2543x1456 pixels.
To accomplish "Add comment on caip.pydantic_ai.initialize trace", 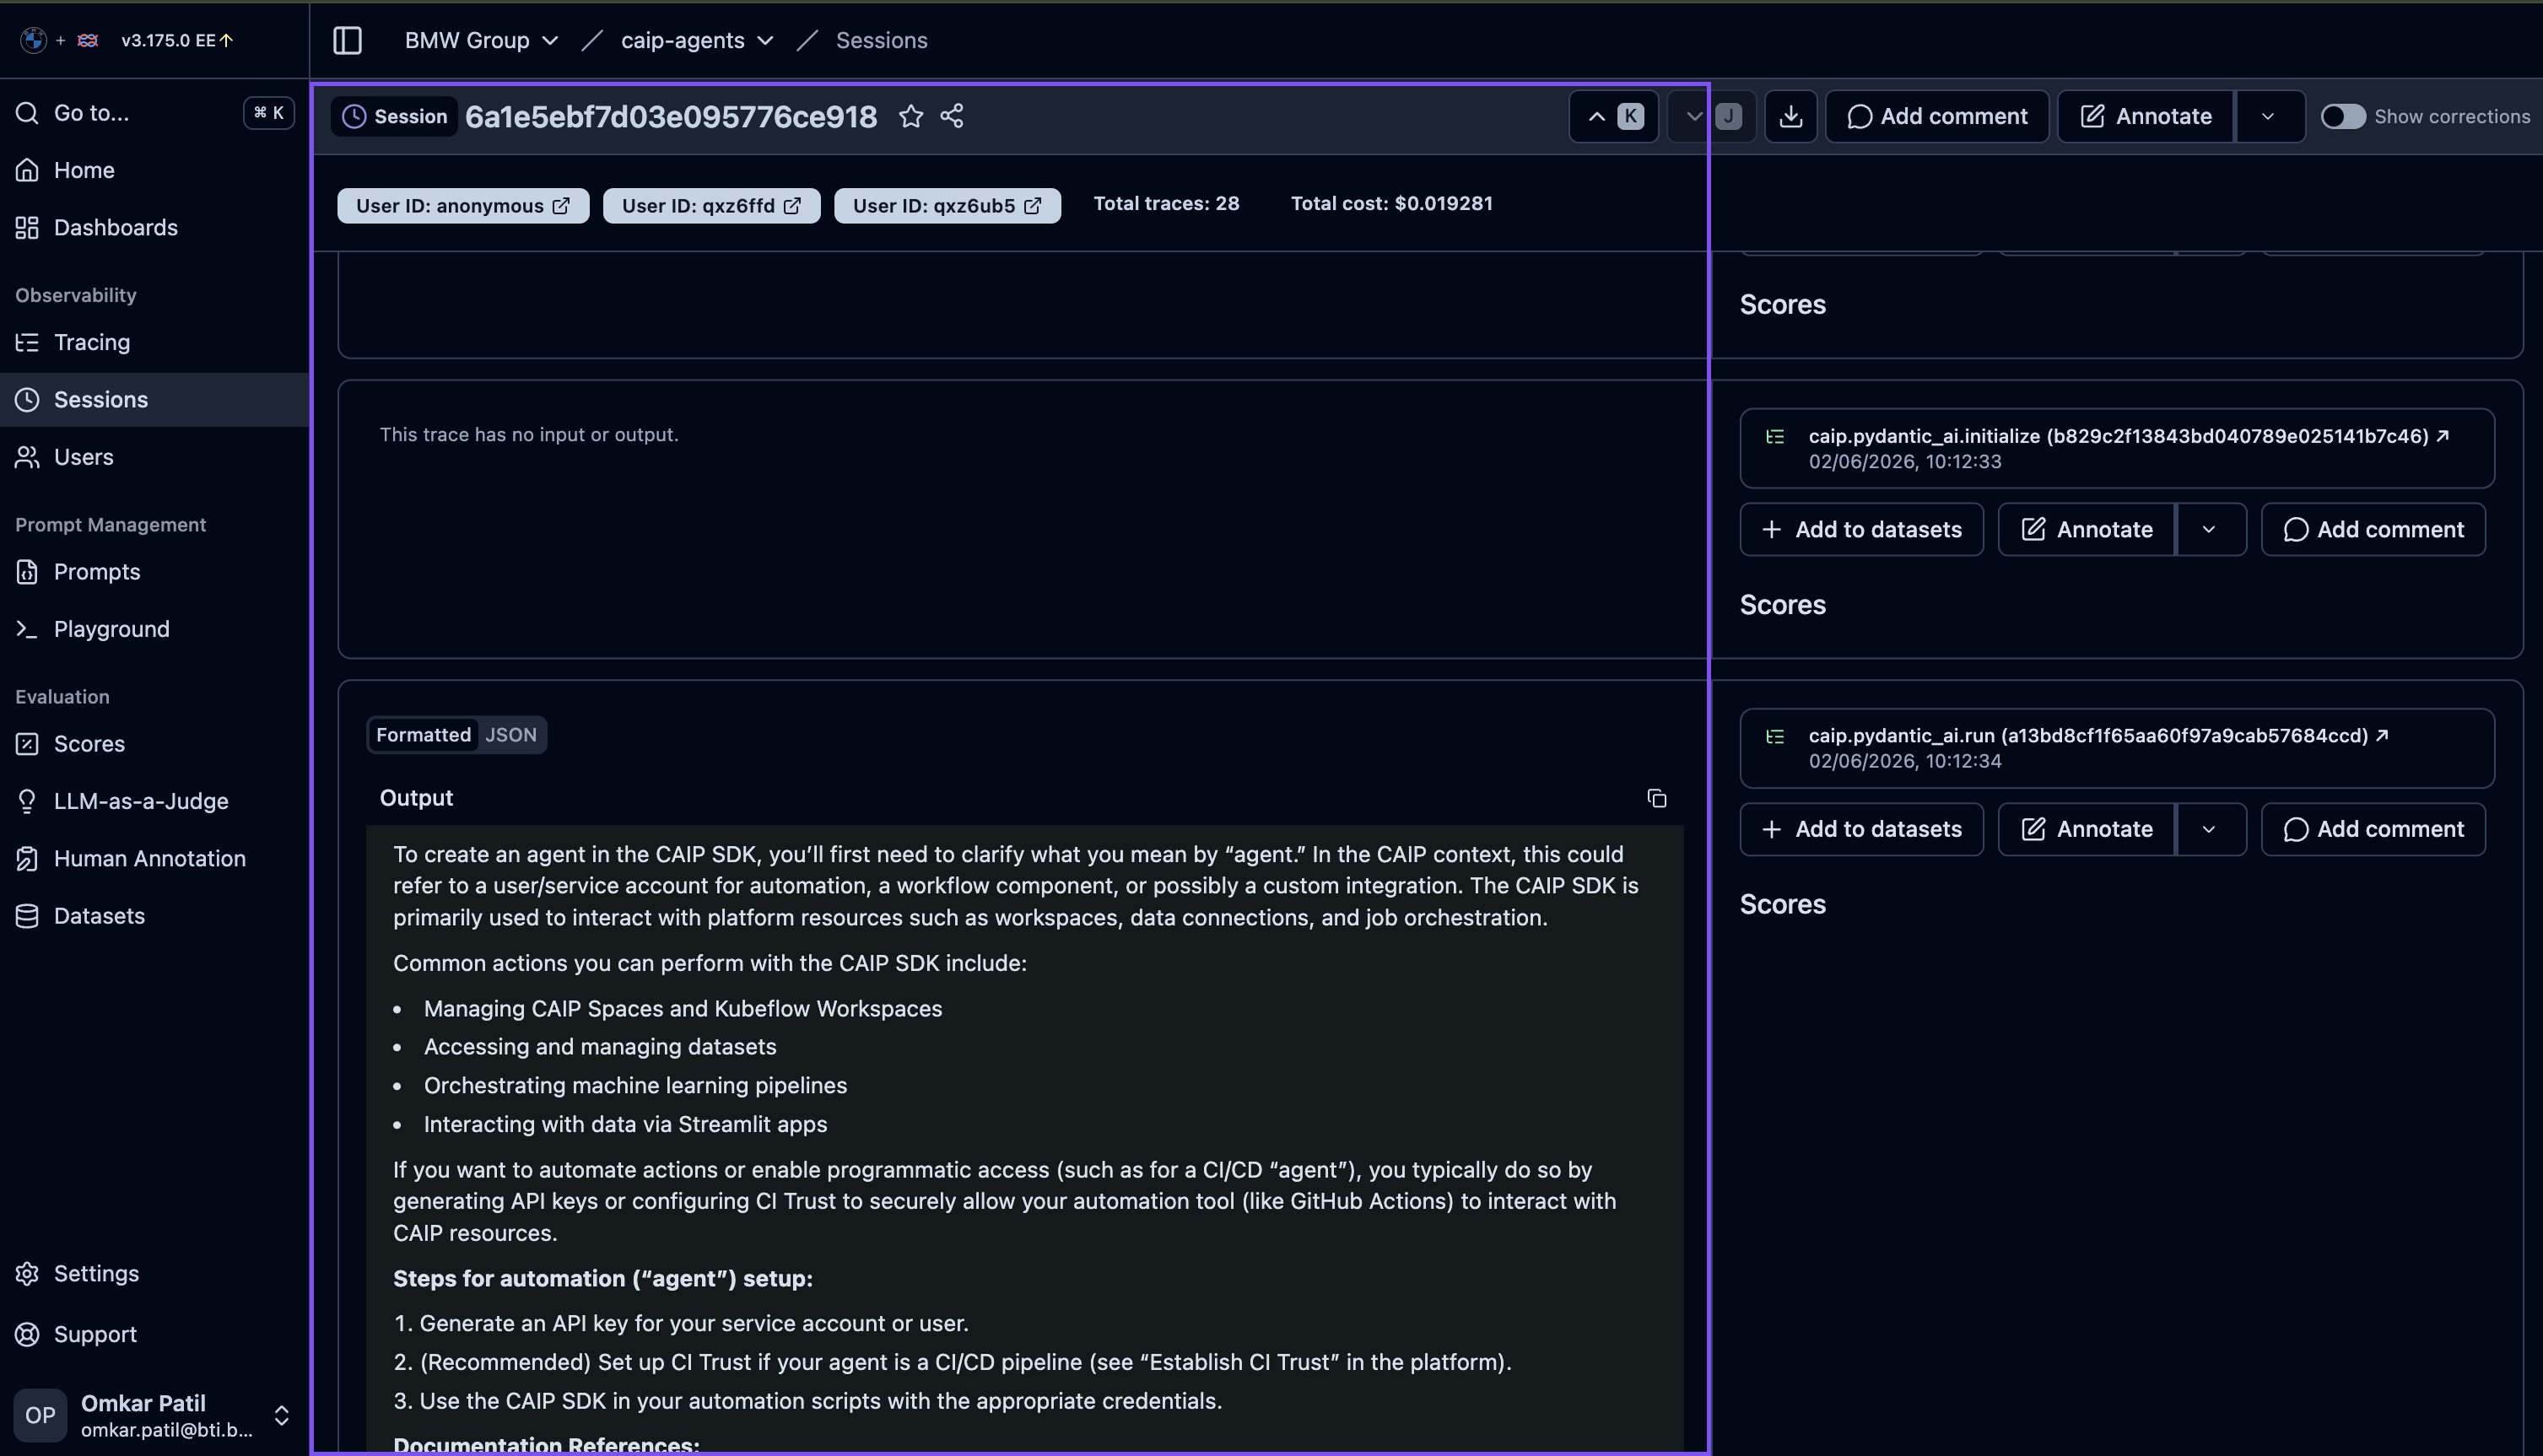I will point(2373,529).
